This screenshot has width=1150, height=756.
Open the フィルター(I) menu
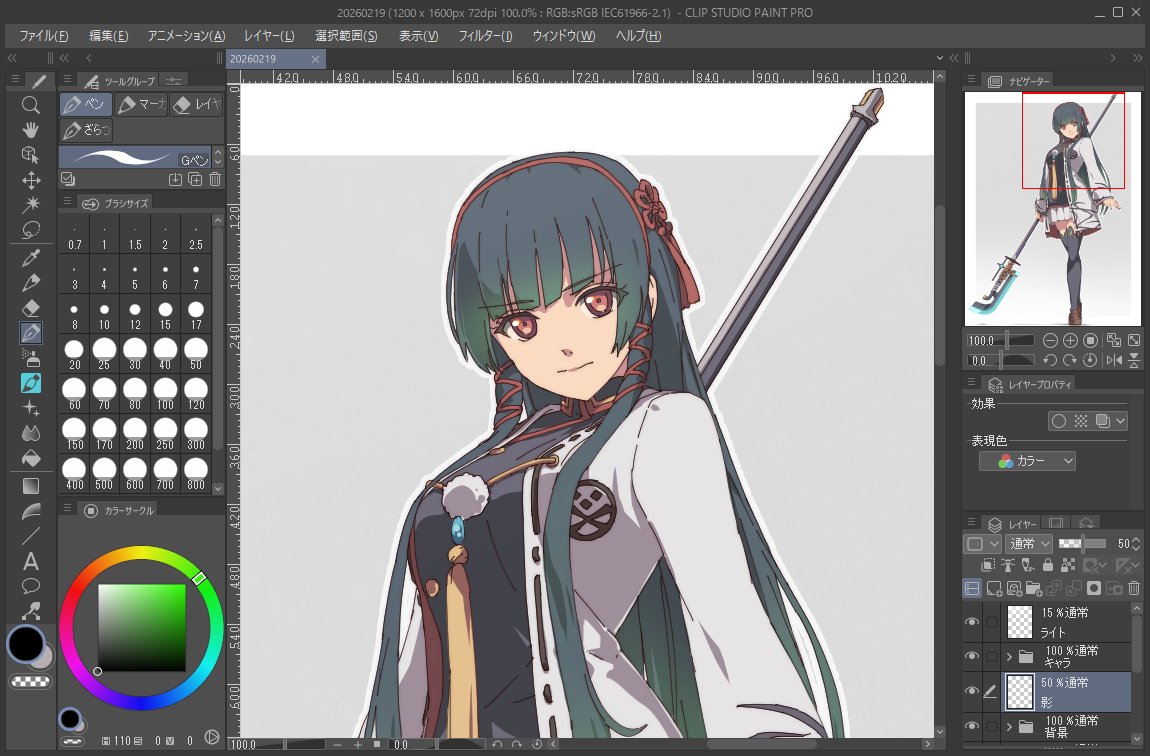[485, 36]
